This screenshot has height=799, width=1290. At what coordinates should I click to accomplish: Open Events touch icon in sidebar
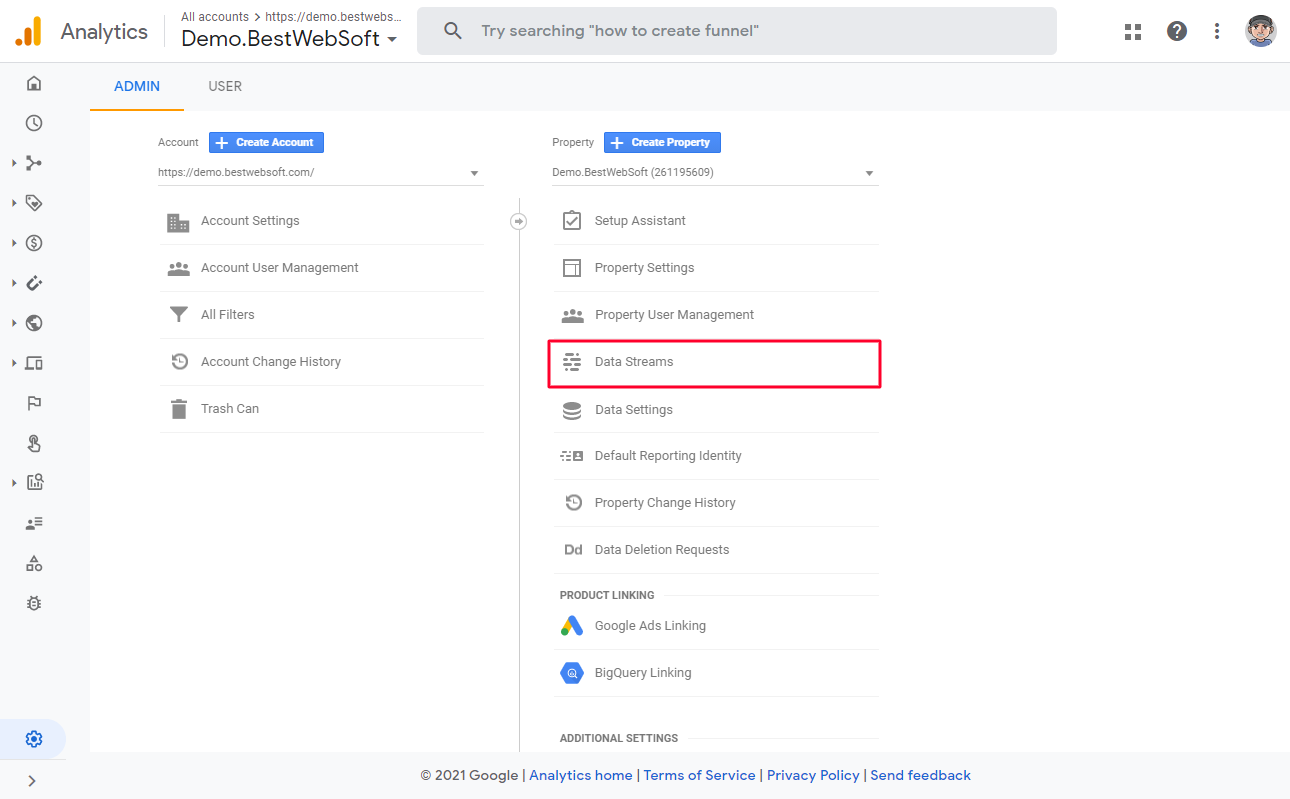[x=34, y=443]
